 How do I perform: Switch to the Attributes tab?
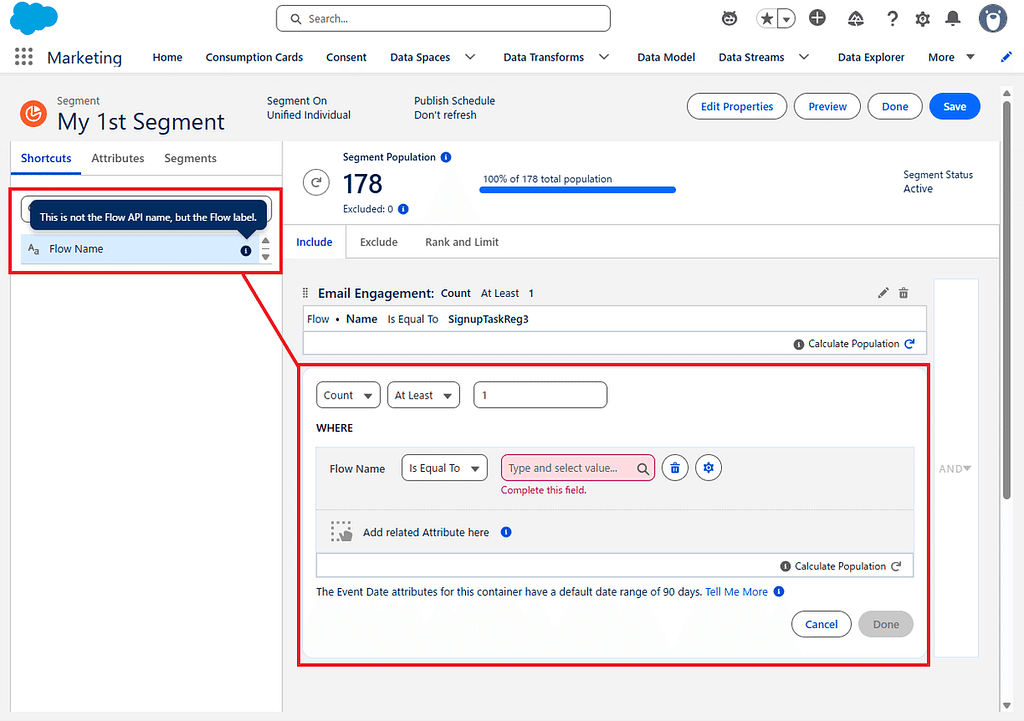pyautogui.click(x=118, y=158)
